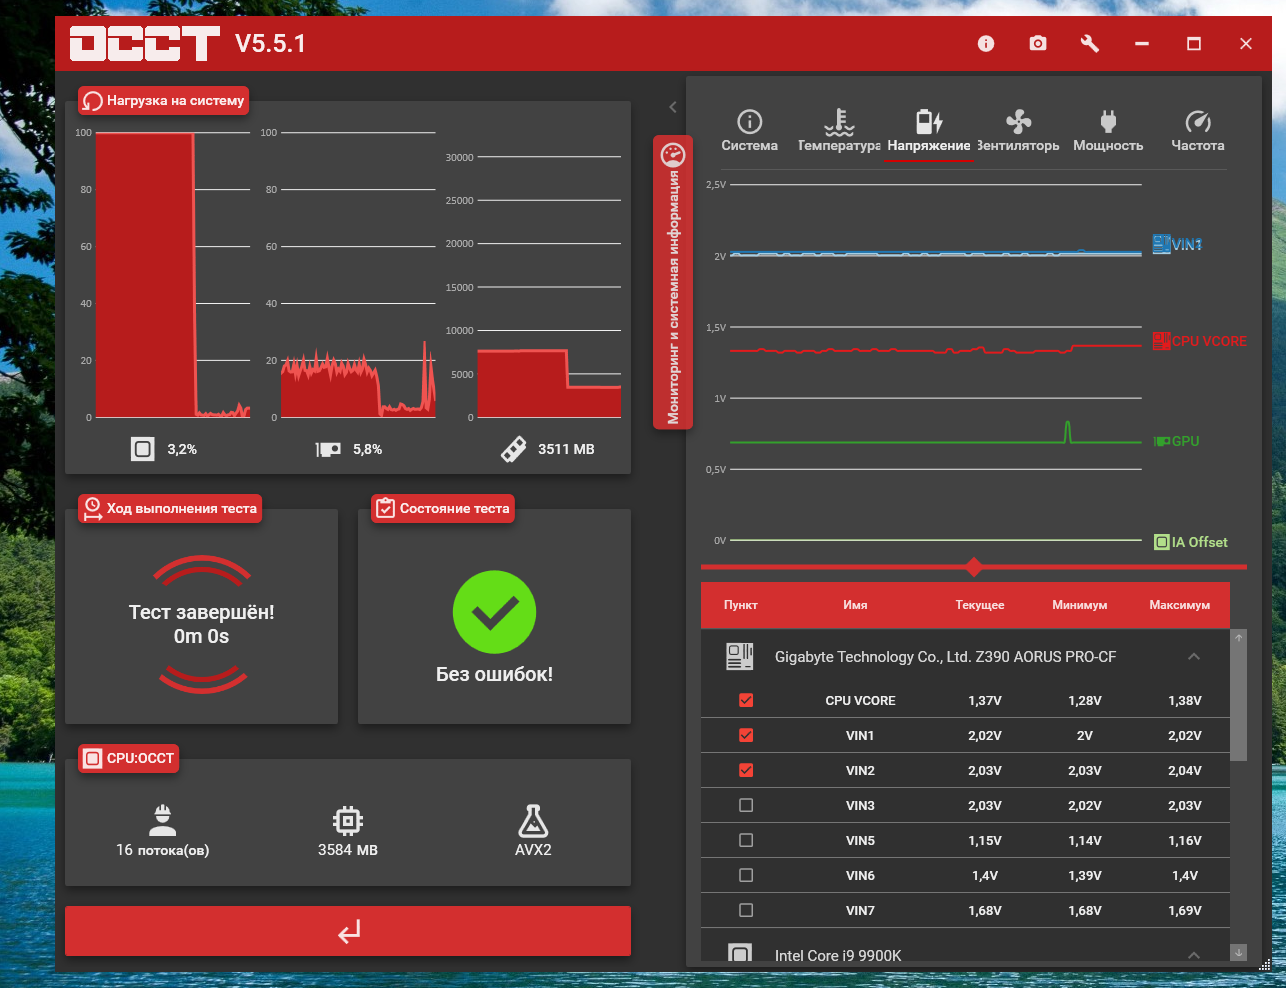This screenshot has width=1286, height=988.
Task: Click the scrollbar down arrow in sensor table
Action: [x=1239, y=953]
